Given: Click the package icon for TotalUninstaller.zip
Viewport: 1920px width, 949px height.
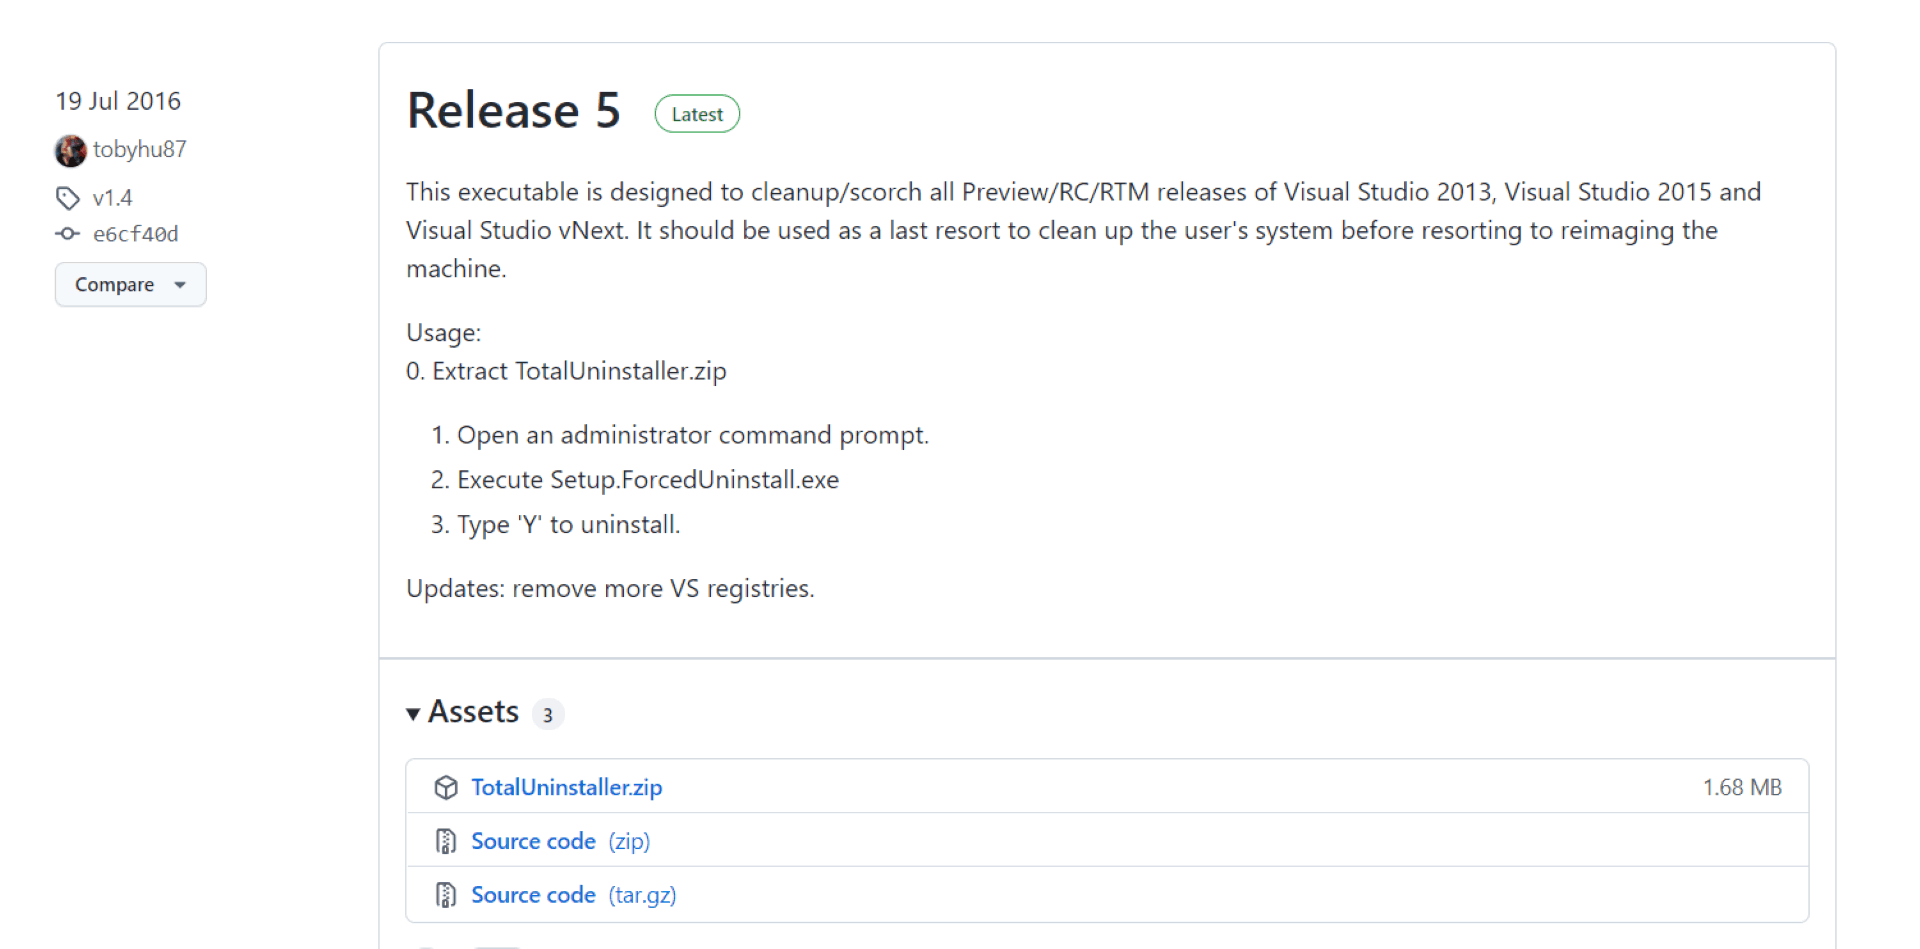Looking at the screenshot, I should click(x=446, y=787).
